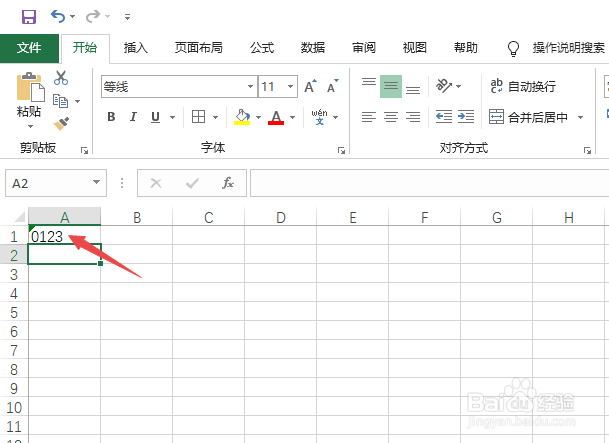
Task: Switch to the 插入 tab
Action: pyautogui.click(x=136, y=48)
